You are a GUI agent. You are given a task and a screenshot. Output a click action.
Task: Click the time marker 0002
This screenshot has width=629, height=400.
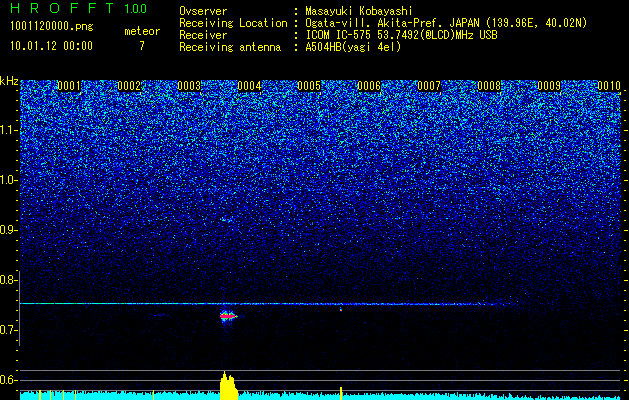129,86
